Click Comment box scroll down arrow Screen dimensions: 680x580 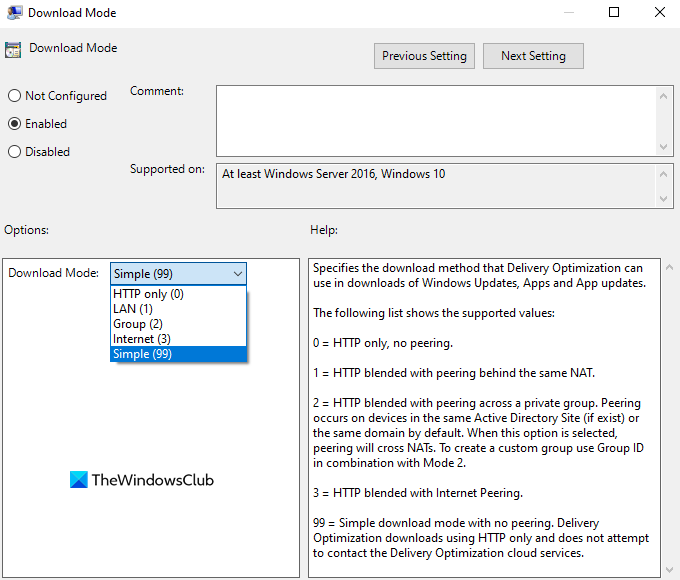click(x=663, y=147)
